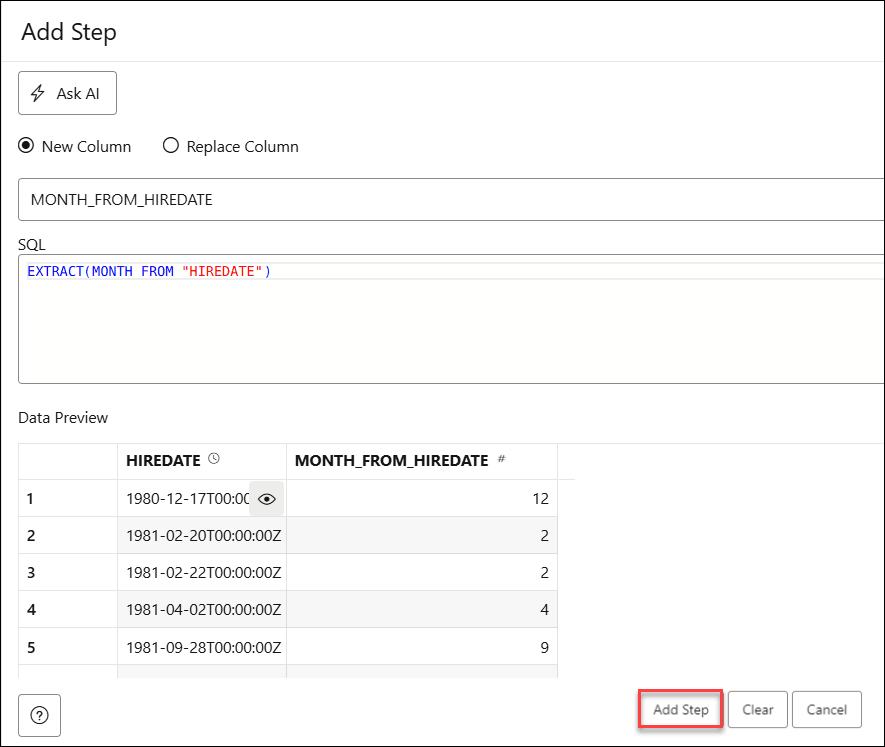The height and width of the screenshot is (747, 885).
Task: Click the clock icon beside HIREDATE header
Action: point(213,459)
